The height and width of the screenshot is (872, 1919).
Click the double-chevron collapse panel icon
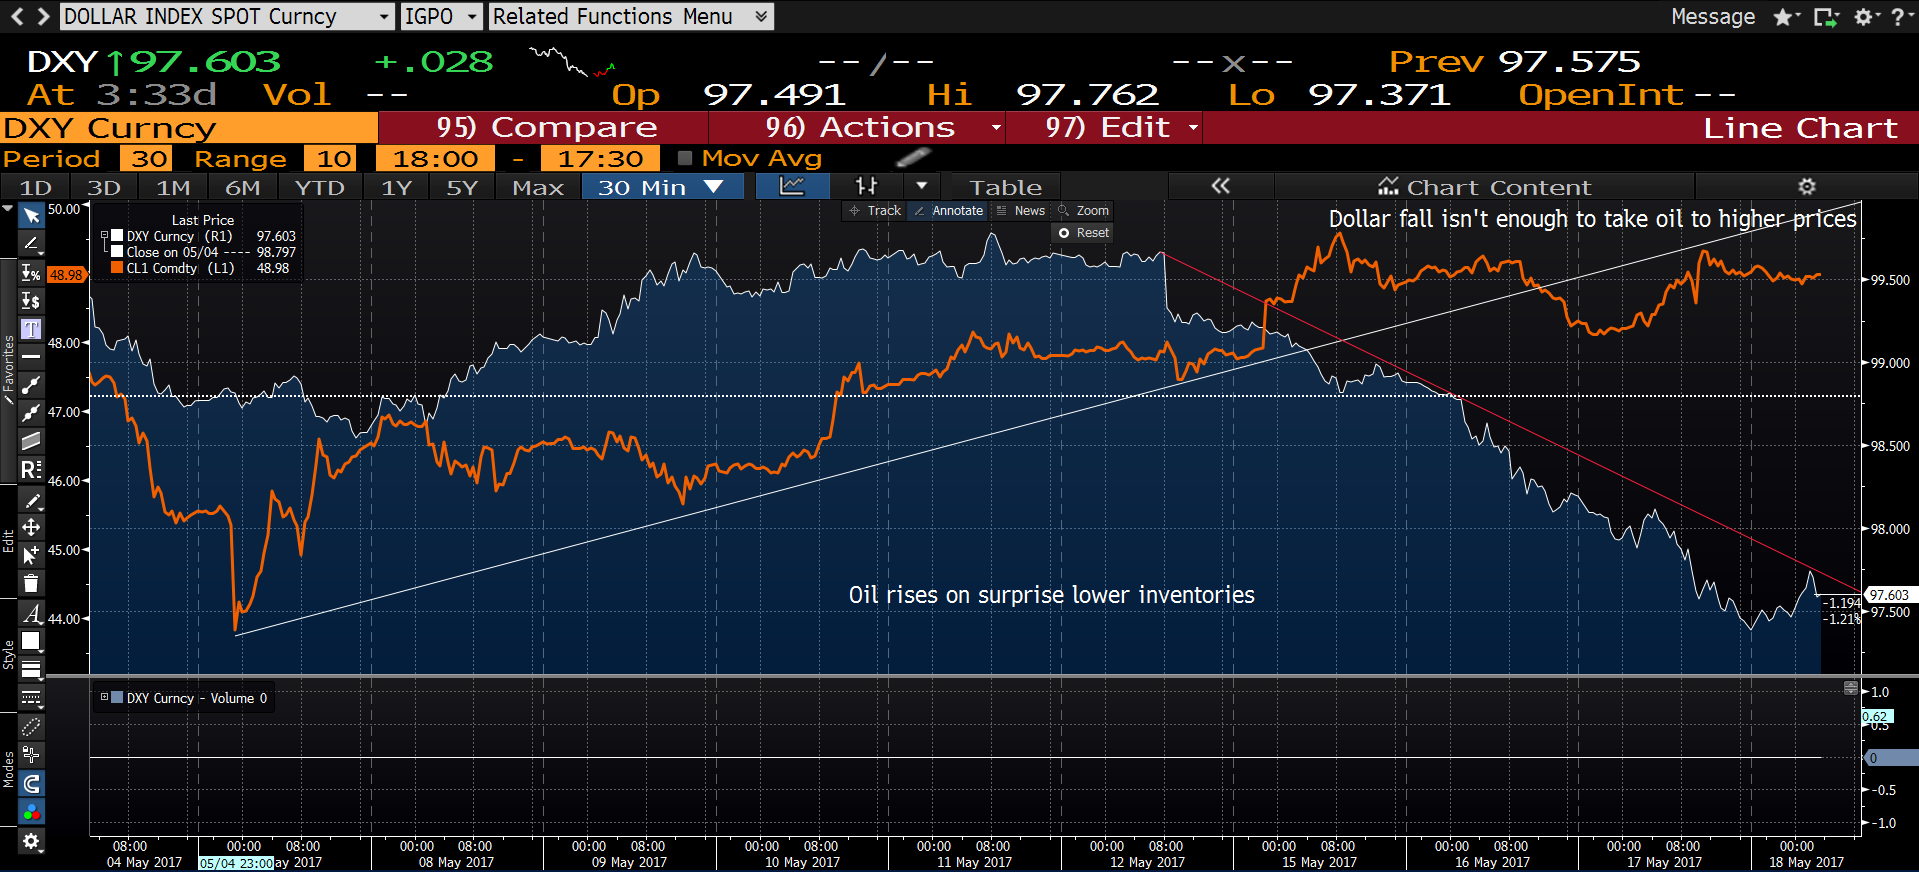click(1220, 186)
